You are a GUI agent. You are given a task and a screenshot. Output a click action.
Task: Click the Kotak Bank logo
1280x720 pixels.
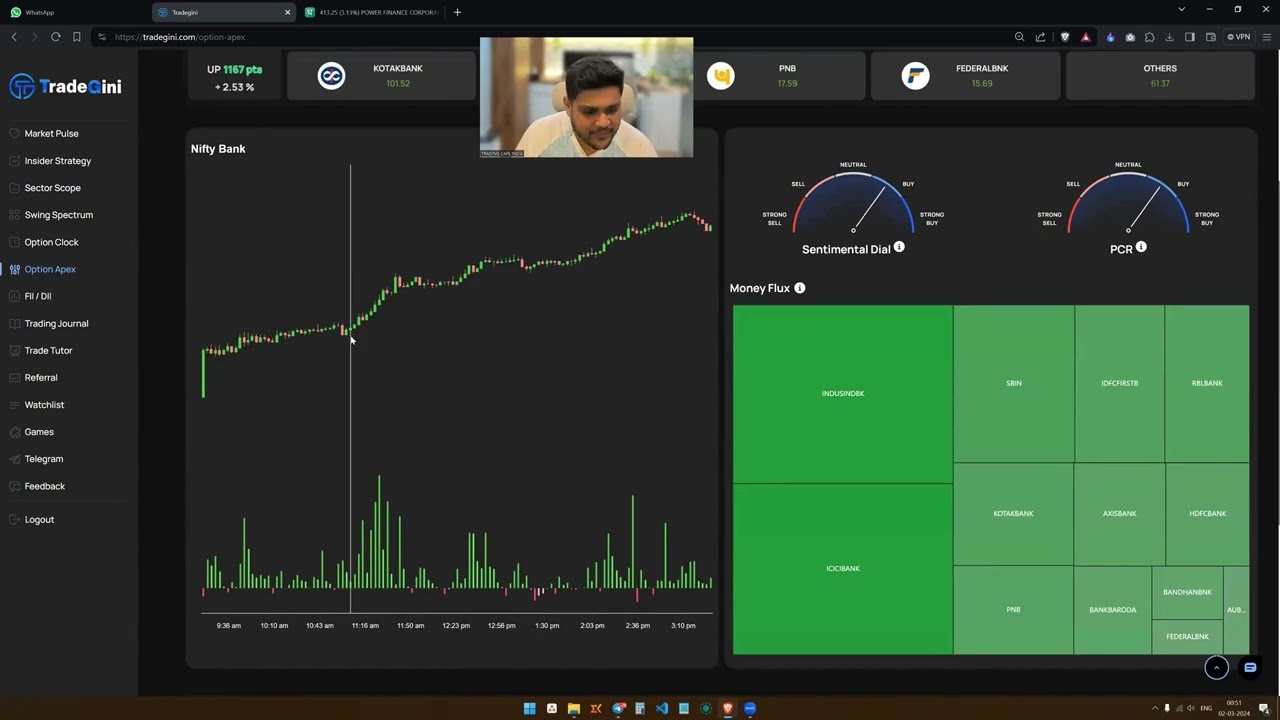pos(331,76)
